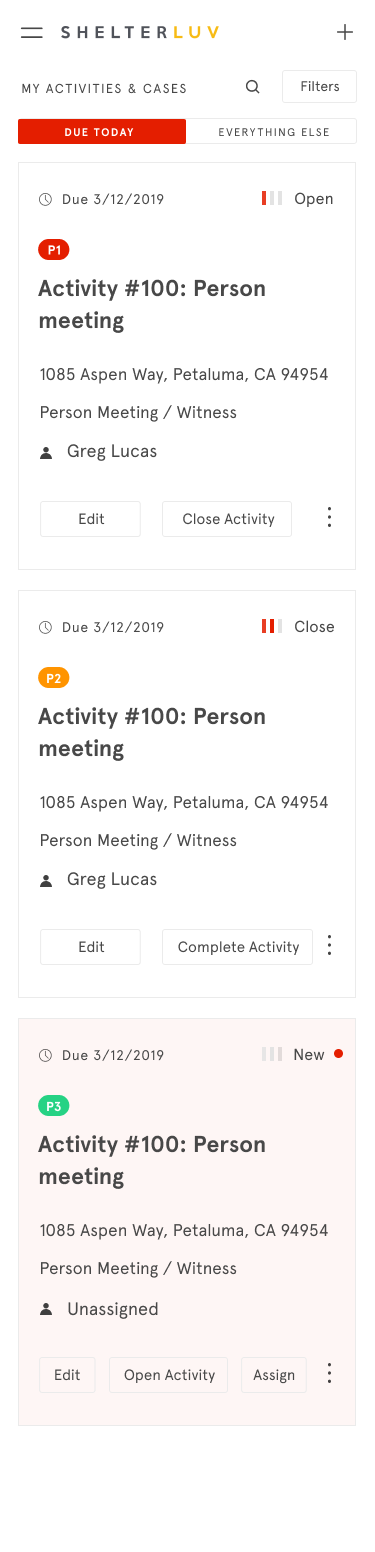Click the person icon beside Unassigned
The height and width of the screenshot is (1552, 375).
46,1309
